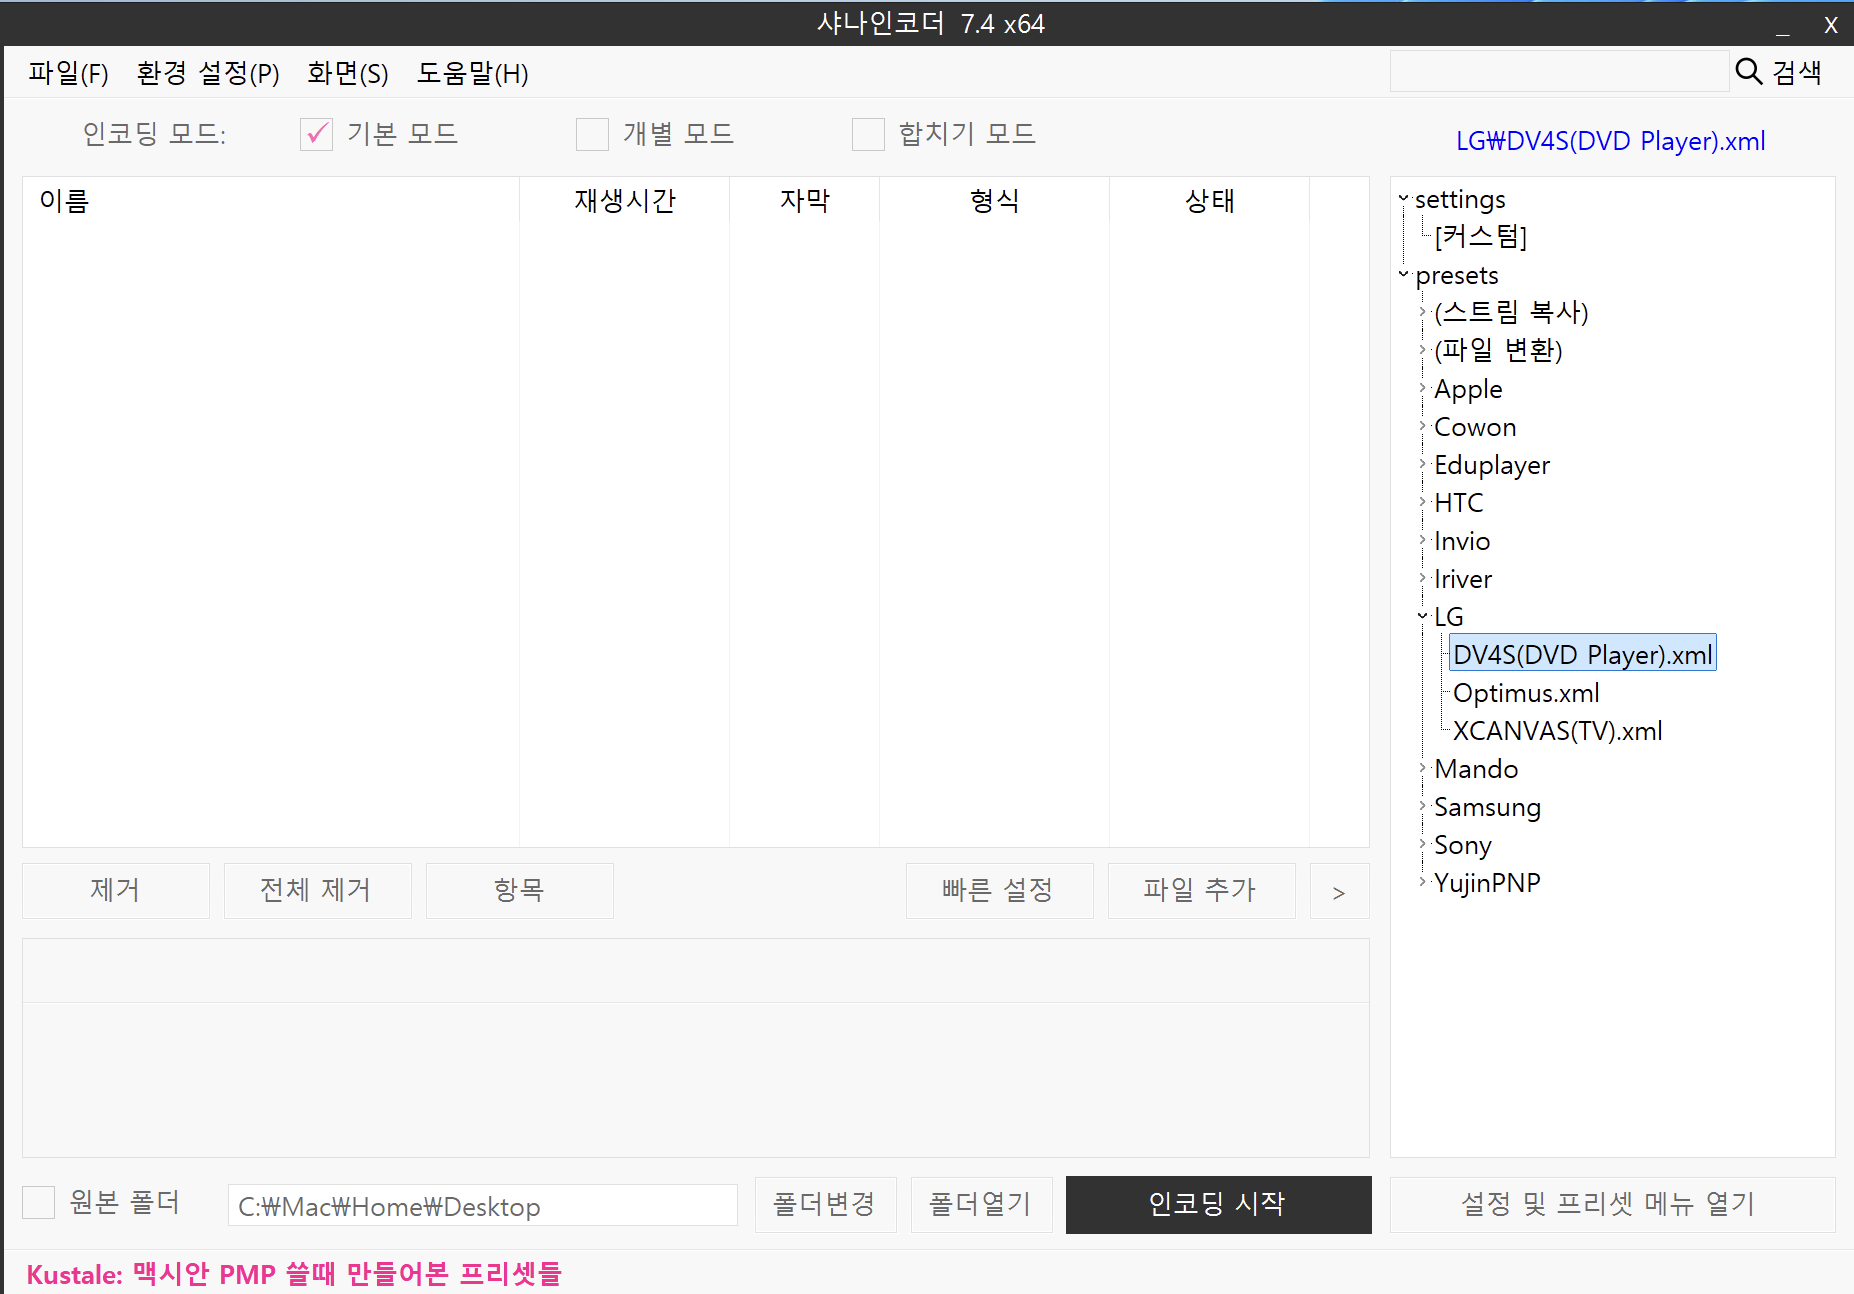This screenshot has height=1294, width=1854.
Task: Click the > arrow button beside 파일 추가
Action: tap(1340, 890)
